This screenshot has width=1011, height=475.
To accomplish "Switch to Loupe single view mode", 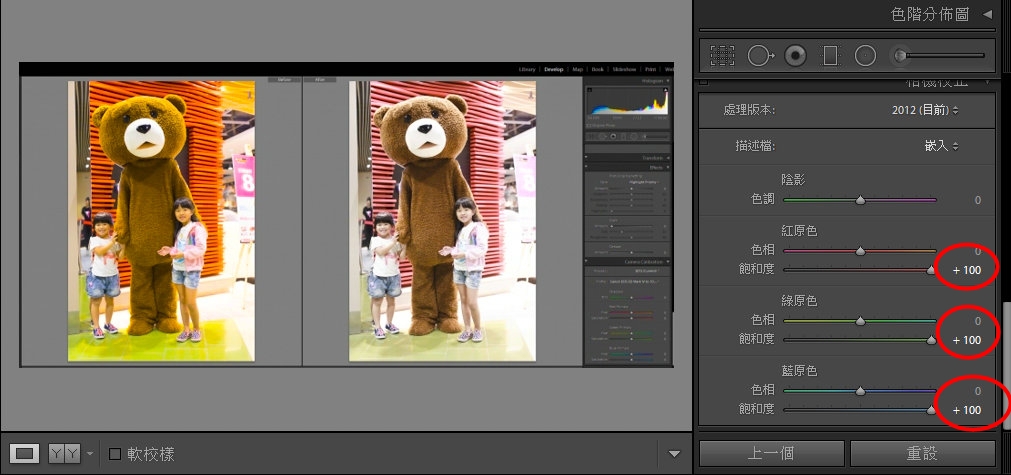I will click(x=26, y=454).
